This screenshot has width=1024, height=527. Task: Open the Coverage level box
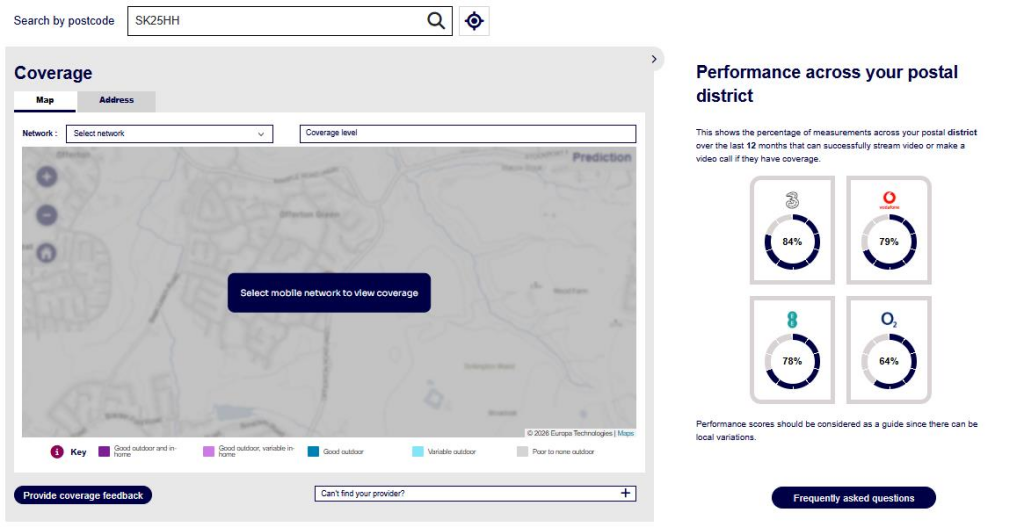(x=468, y=133)
